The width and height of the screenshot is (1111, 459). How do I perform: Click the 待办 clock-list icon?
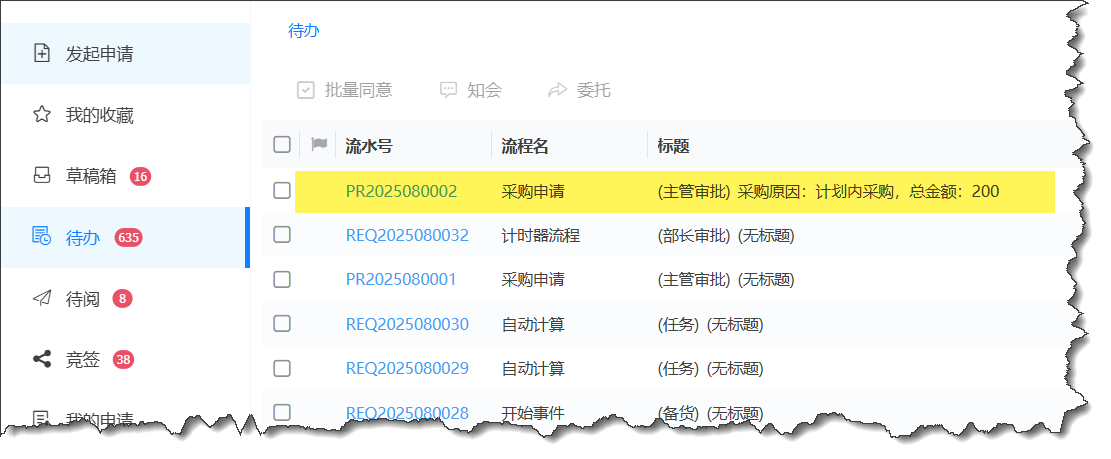coord(42,237)
